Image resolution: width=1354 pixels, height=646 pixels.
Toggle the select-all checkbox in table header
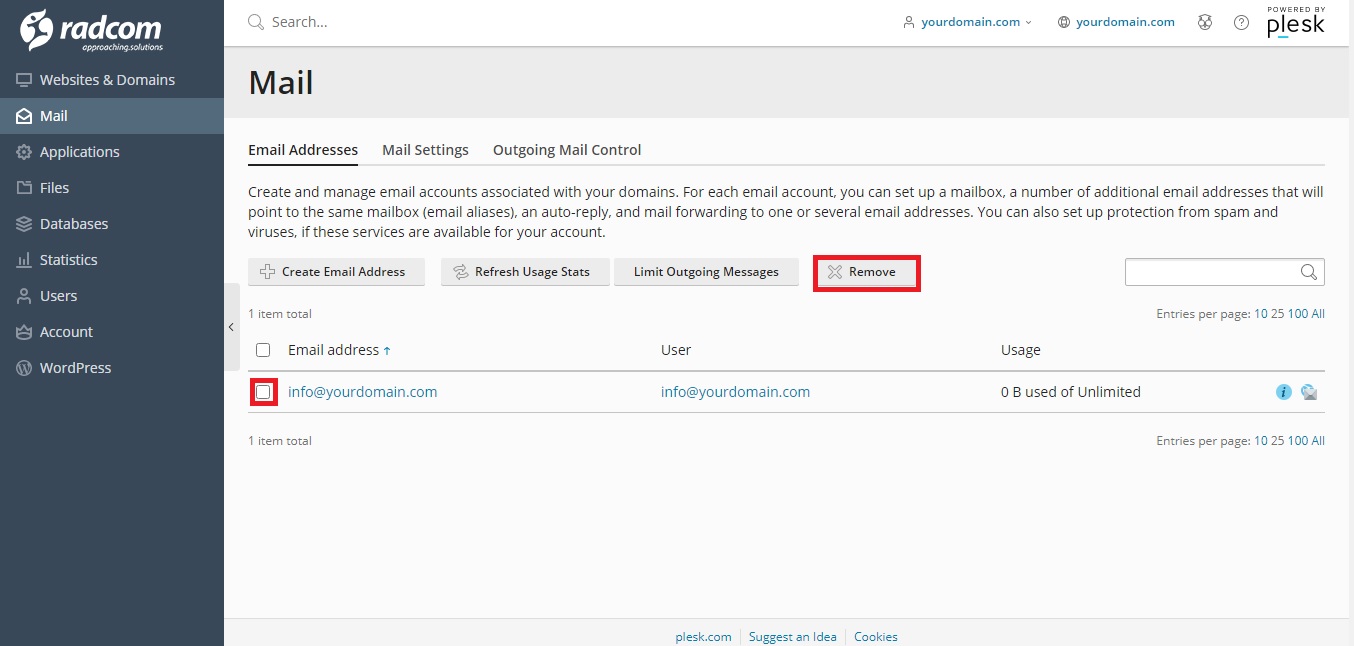[263, 350]
